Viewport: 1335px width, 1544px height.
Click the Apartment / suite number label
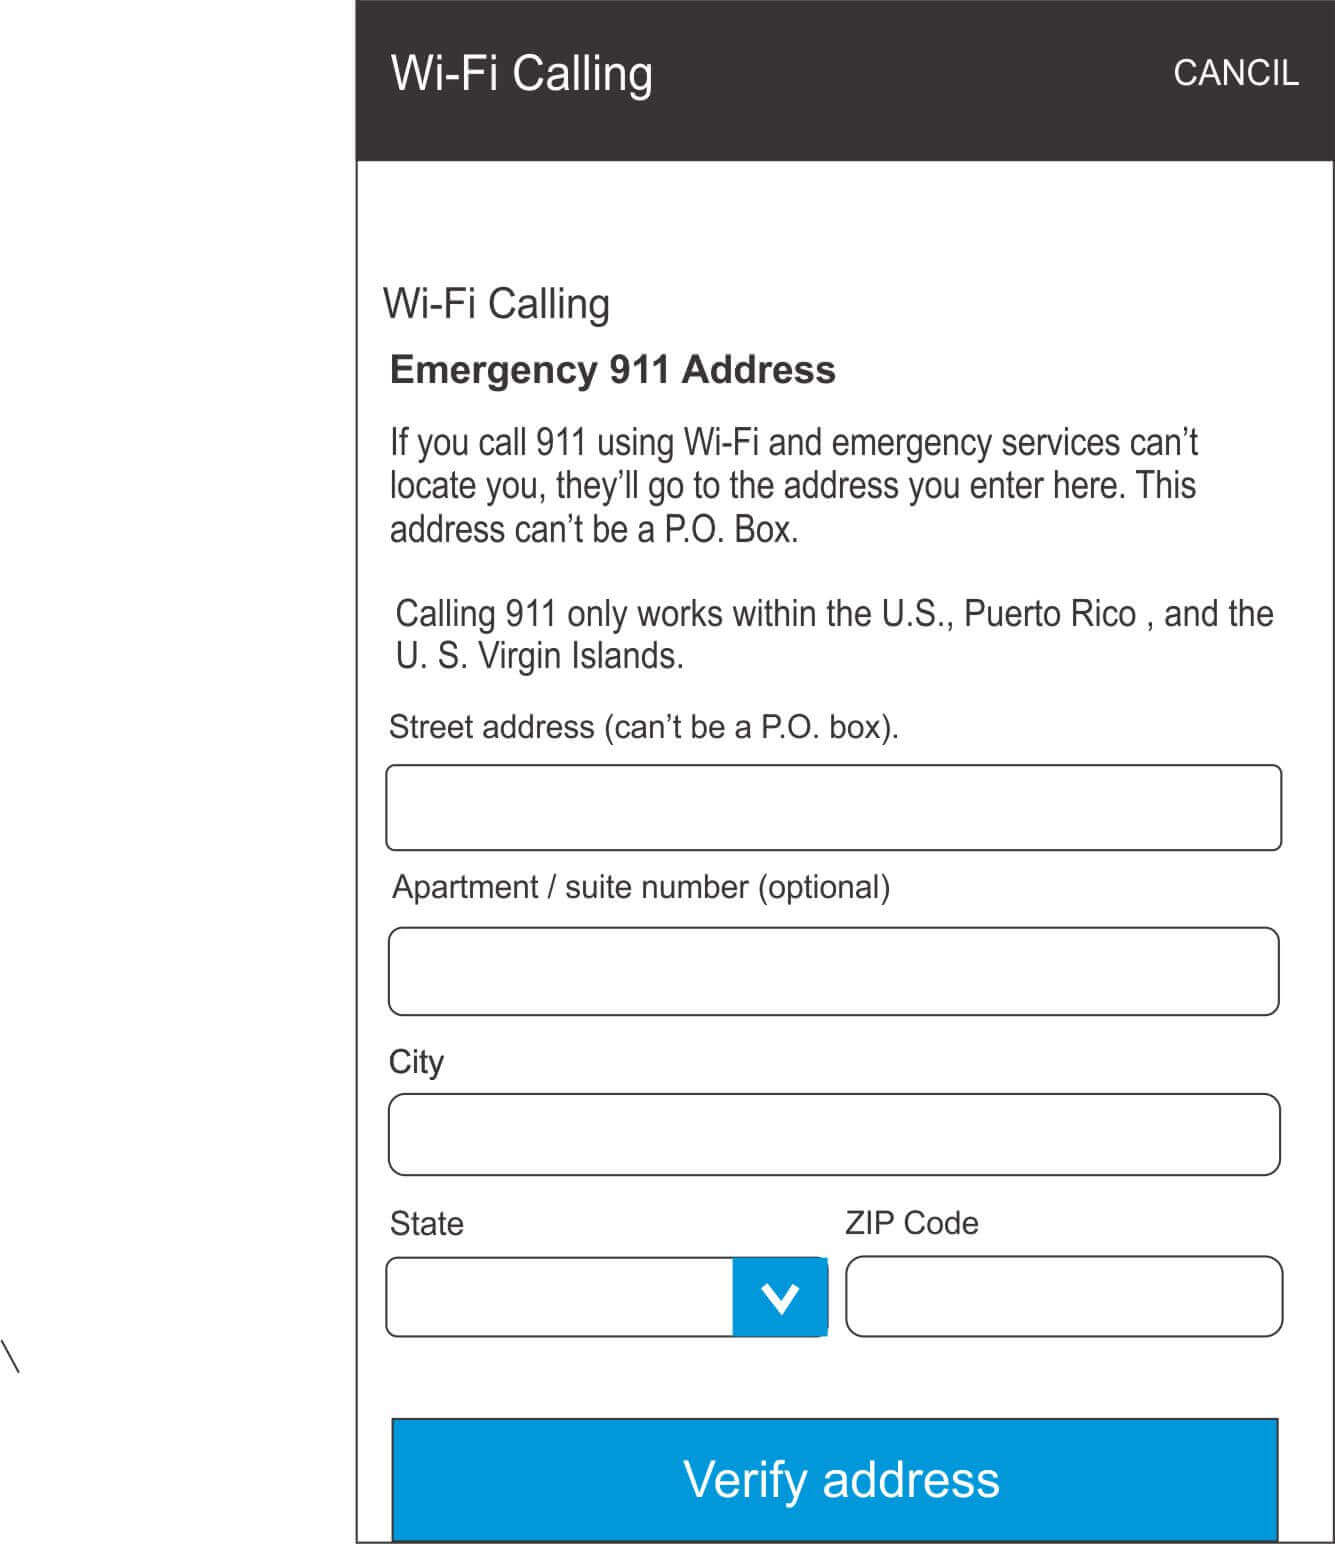pyautogui.click(x=640, y=887)
